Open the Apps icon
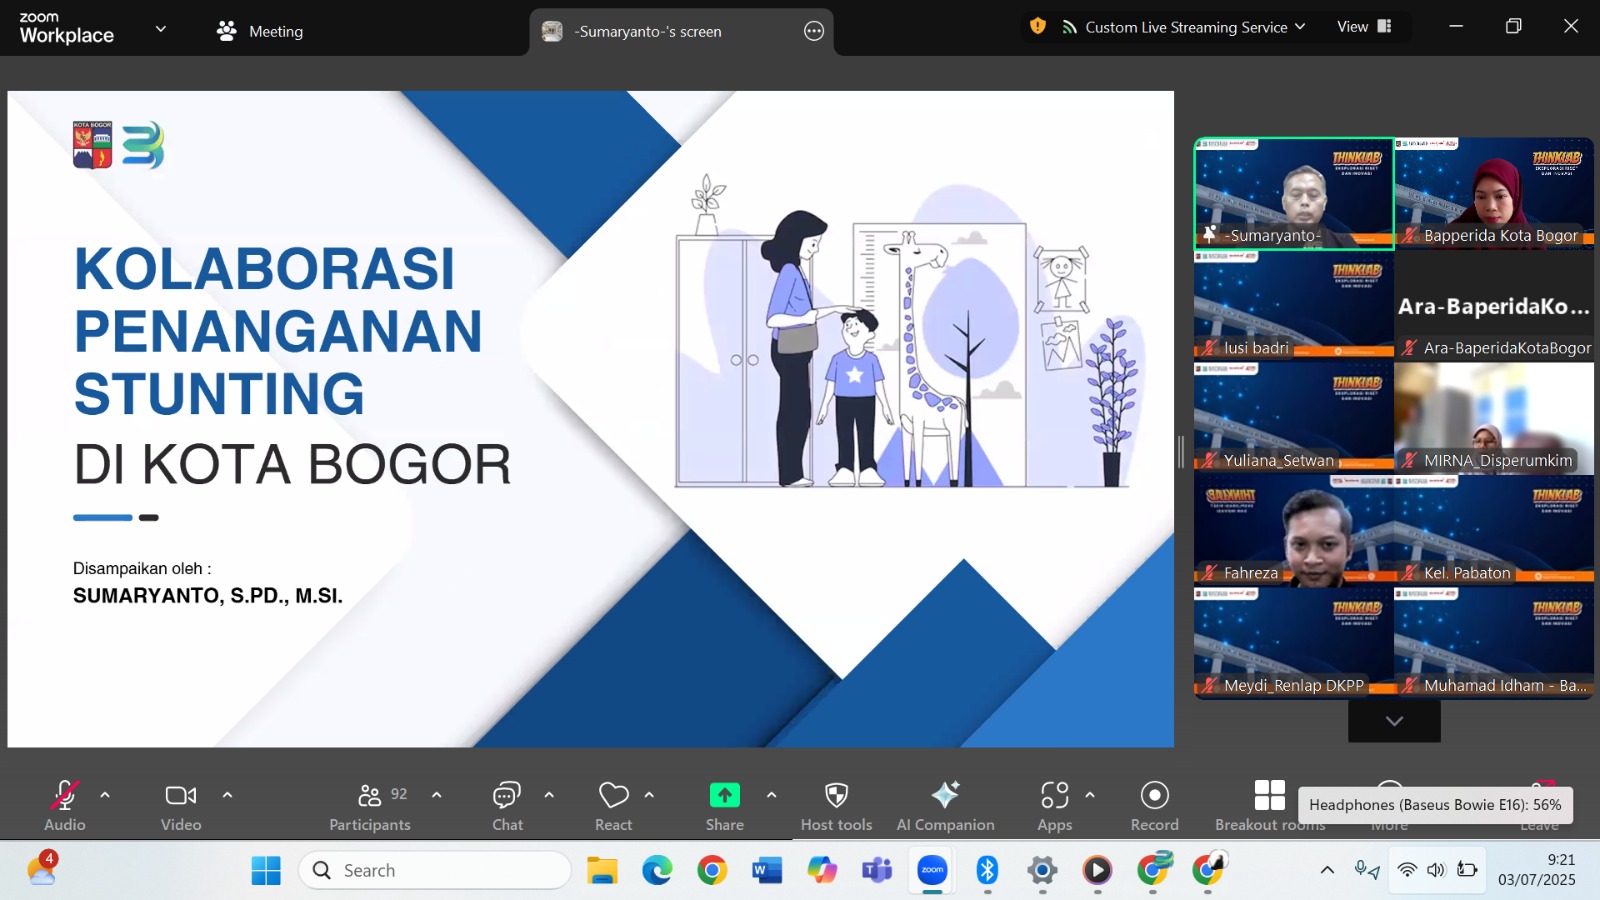This screenshot has width=1600, height=900. point(1054,796)
